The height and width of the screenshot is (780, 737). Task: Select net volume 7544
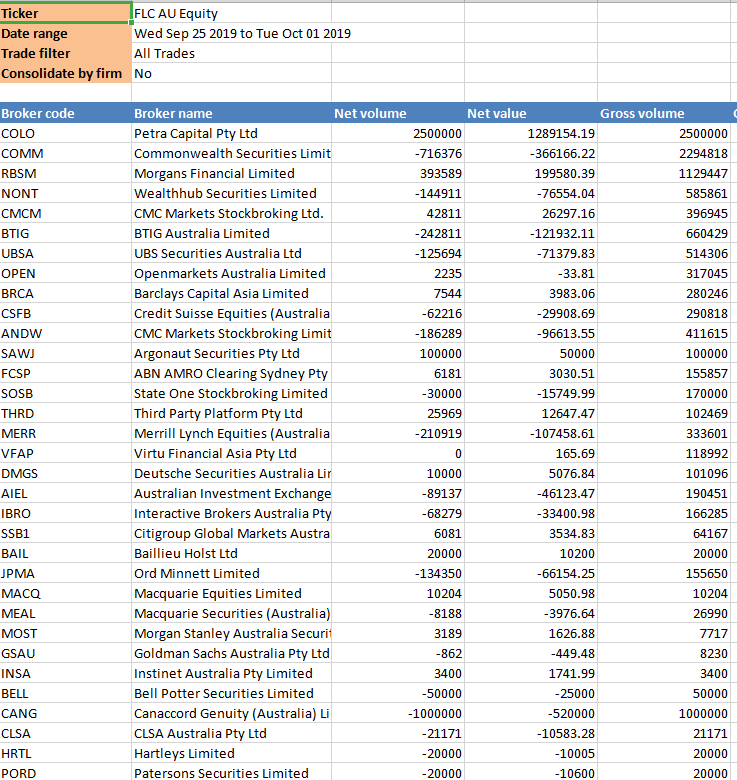pyautogui.click(x=398, y=293)
